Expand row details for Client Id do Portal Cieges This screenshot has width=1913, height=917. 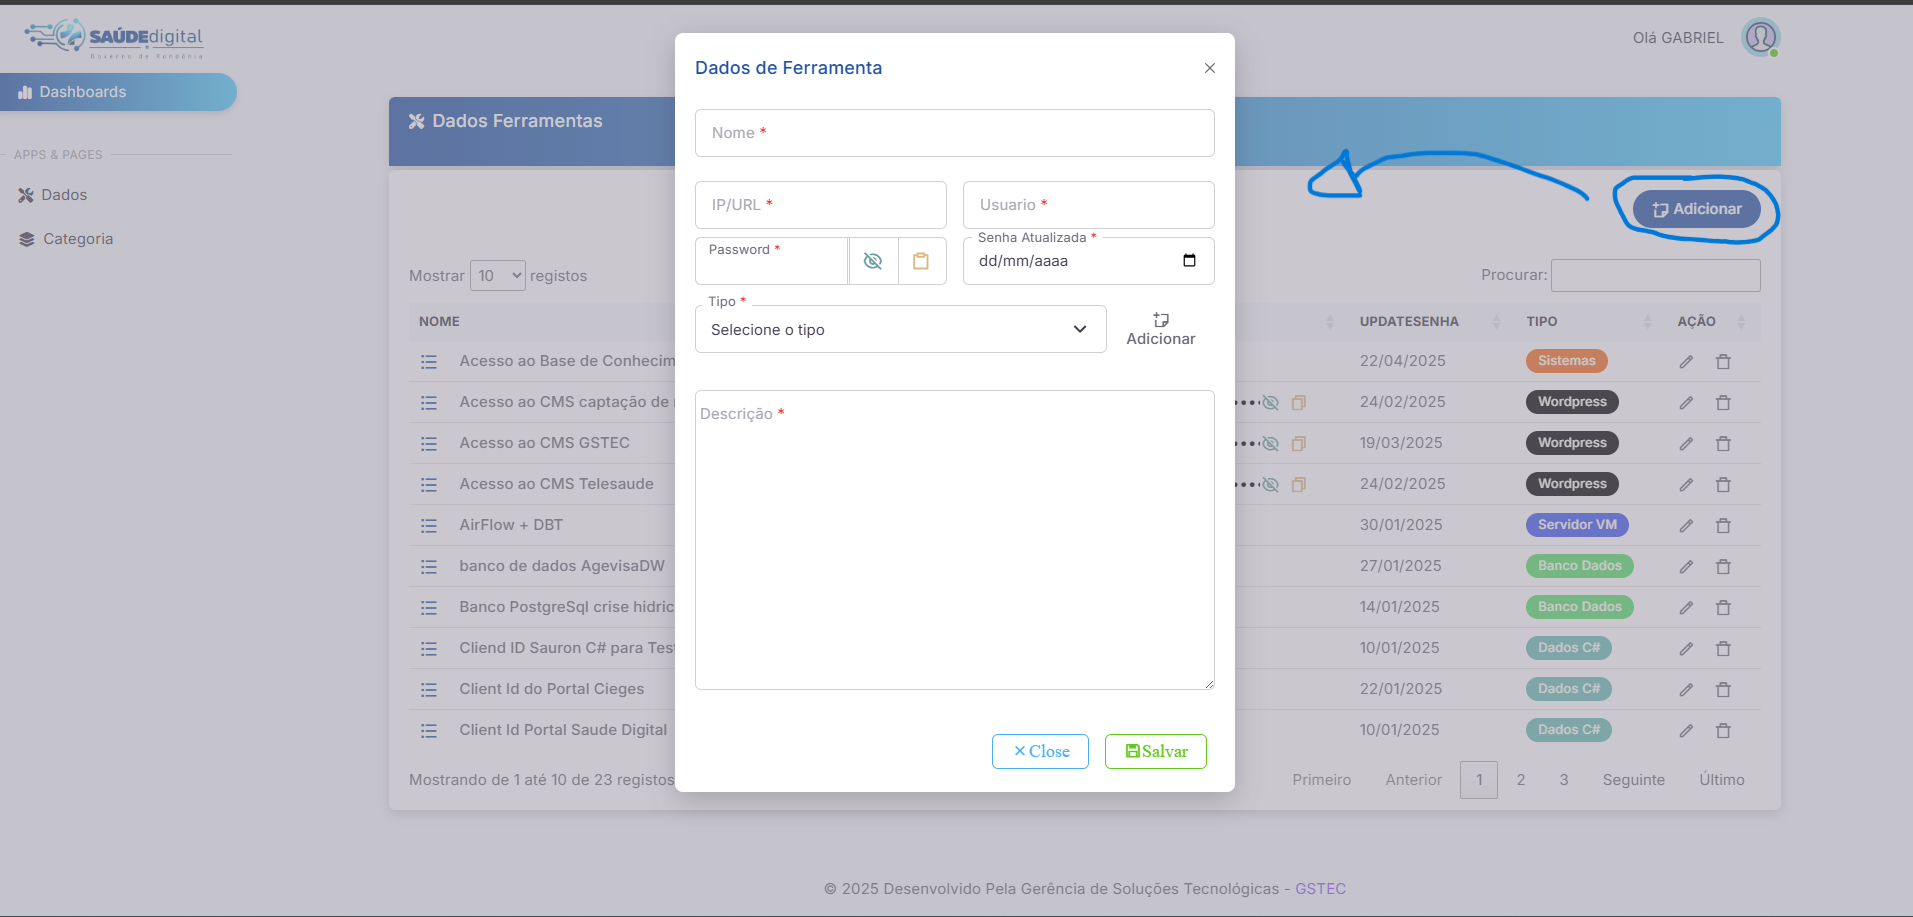(x=429, y=689)
